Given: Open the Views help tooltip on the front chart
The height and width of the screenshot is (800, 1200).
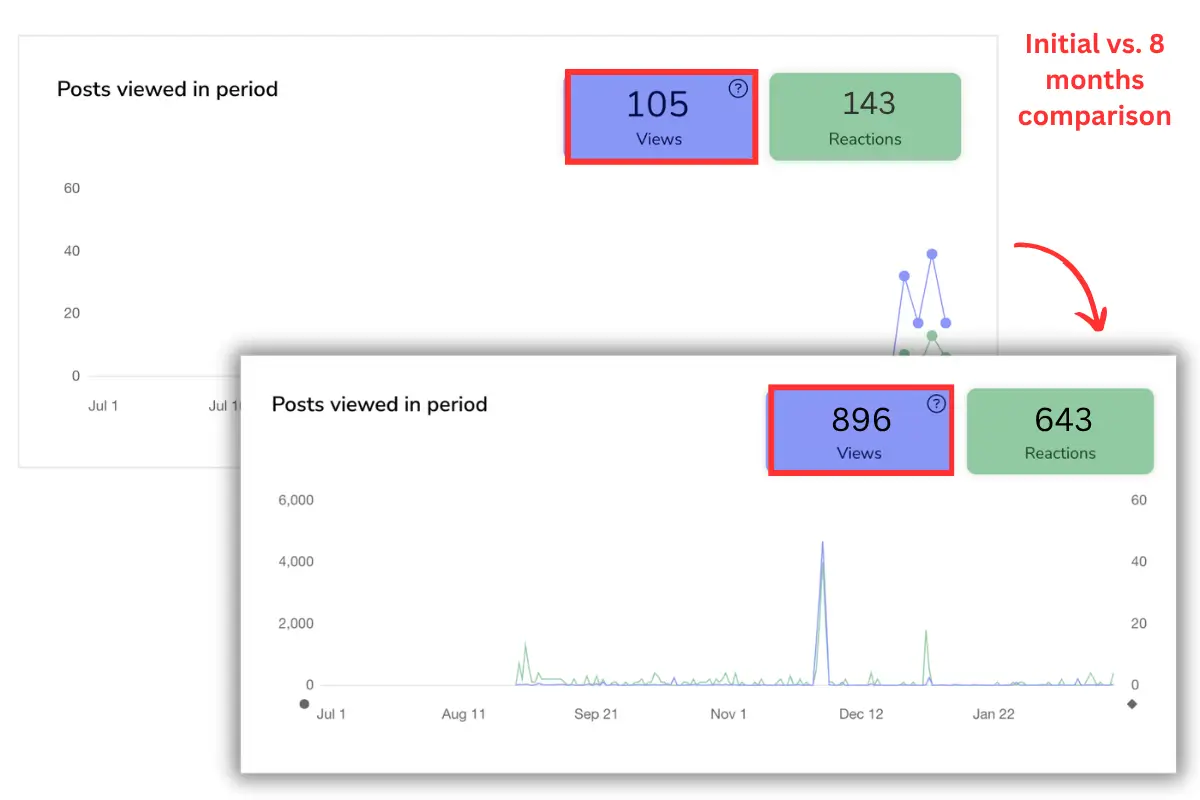Looking at the screenshot, I should click(936, 404).
